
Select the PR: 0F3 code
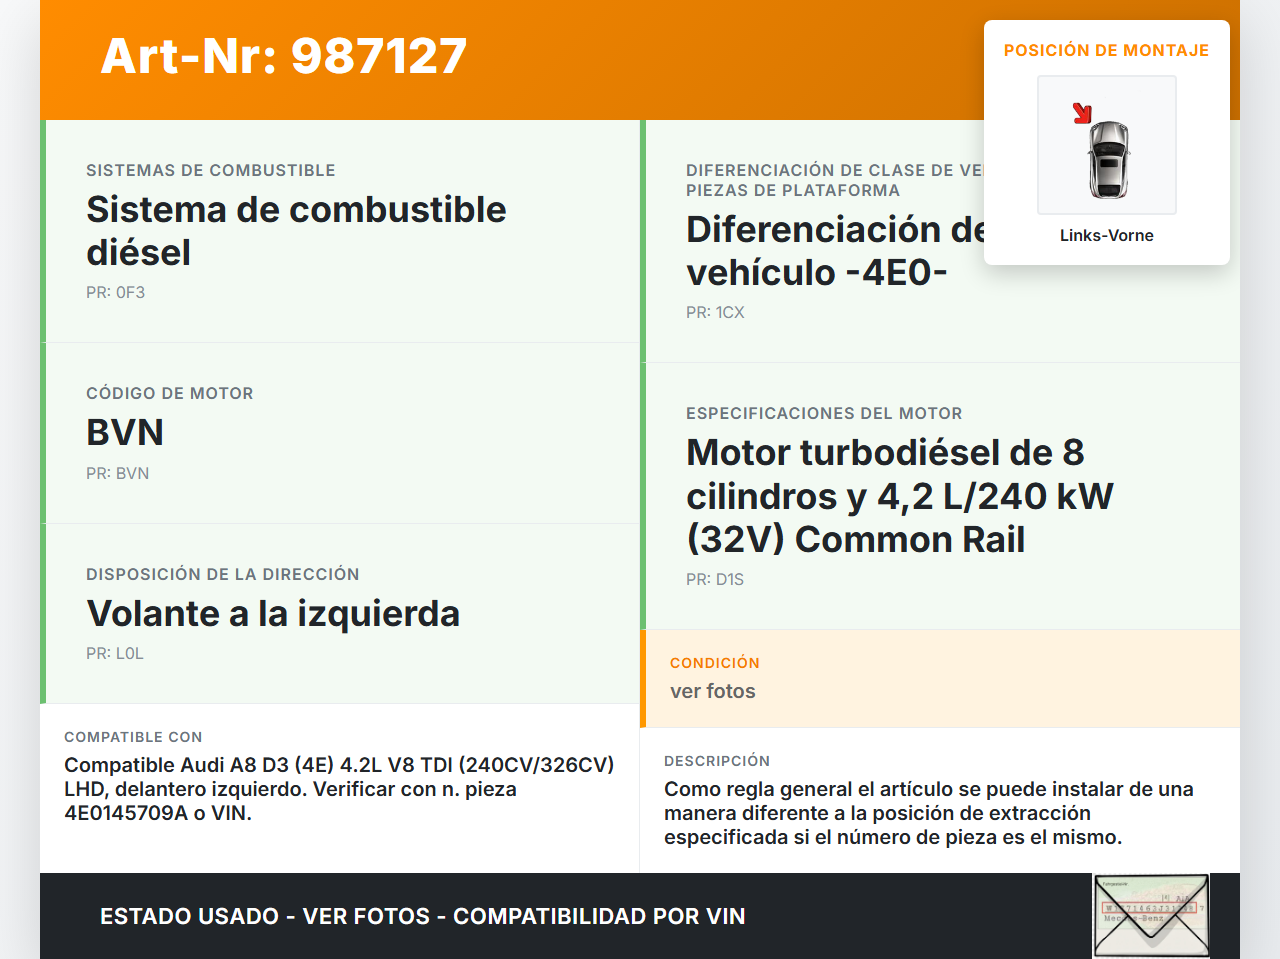116,292
